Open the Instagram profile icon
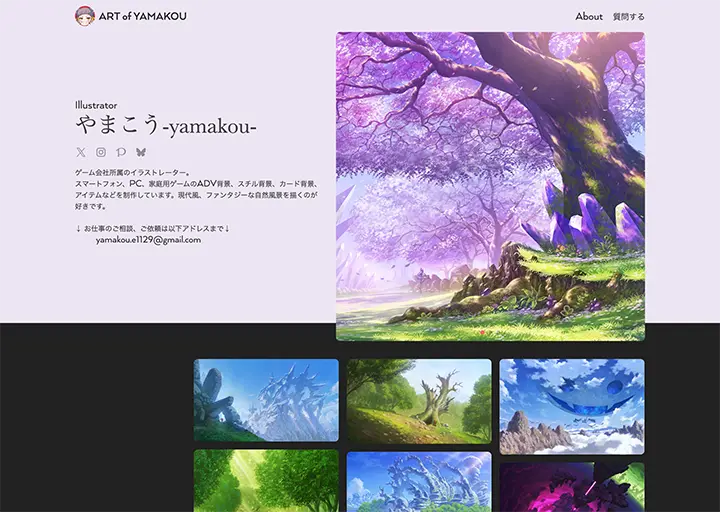 101,152
